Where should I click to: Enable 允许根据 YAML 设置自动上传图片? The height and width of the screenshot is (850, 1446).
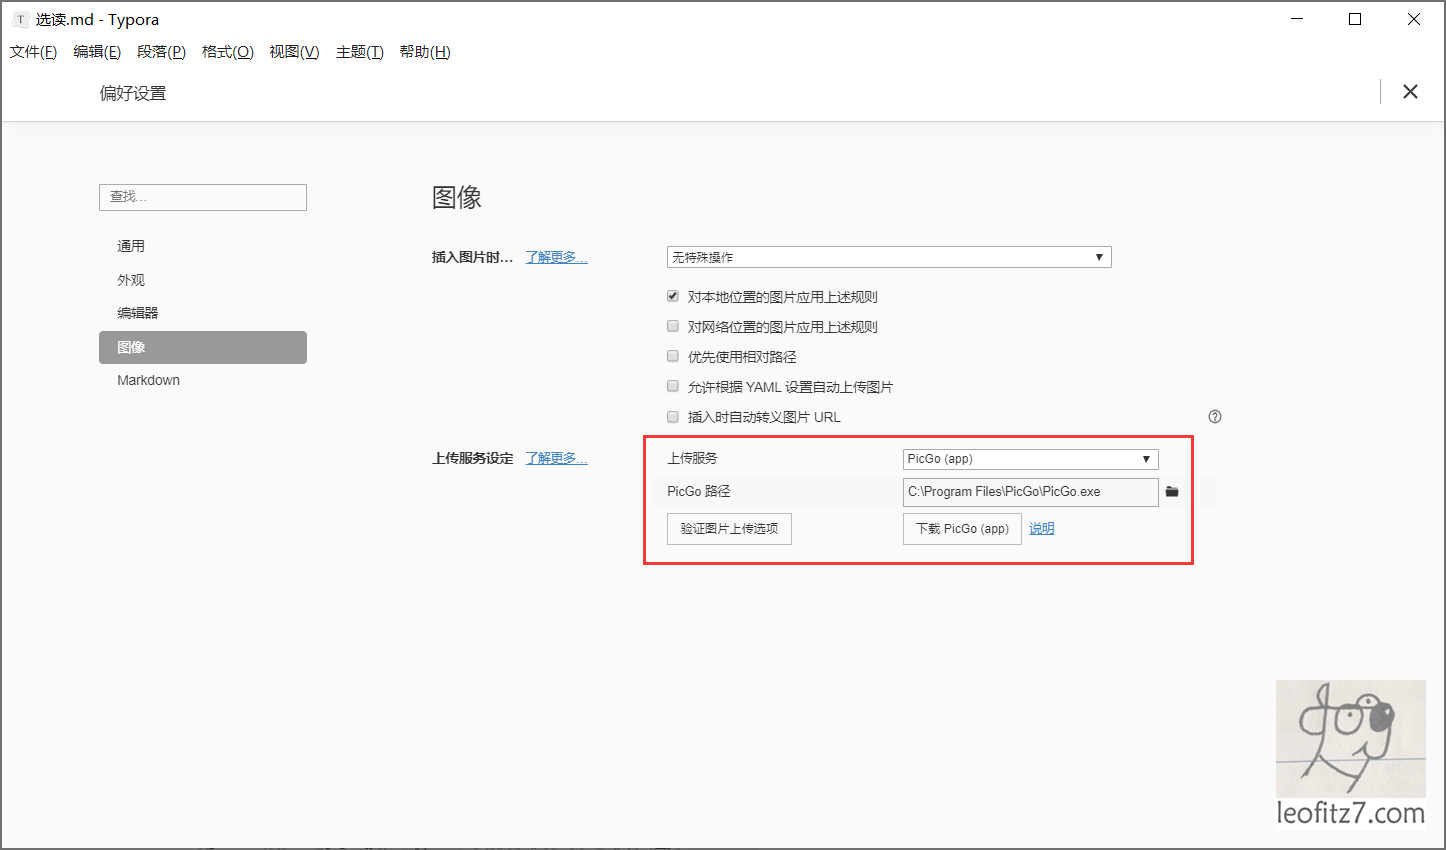coord(672,386)
